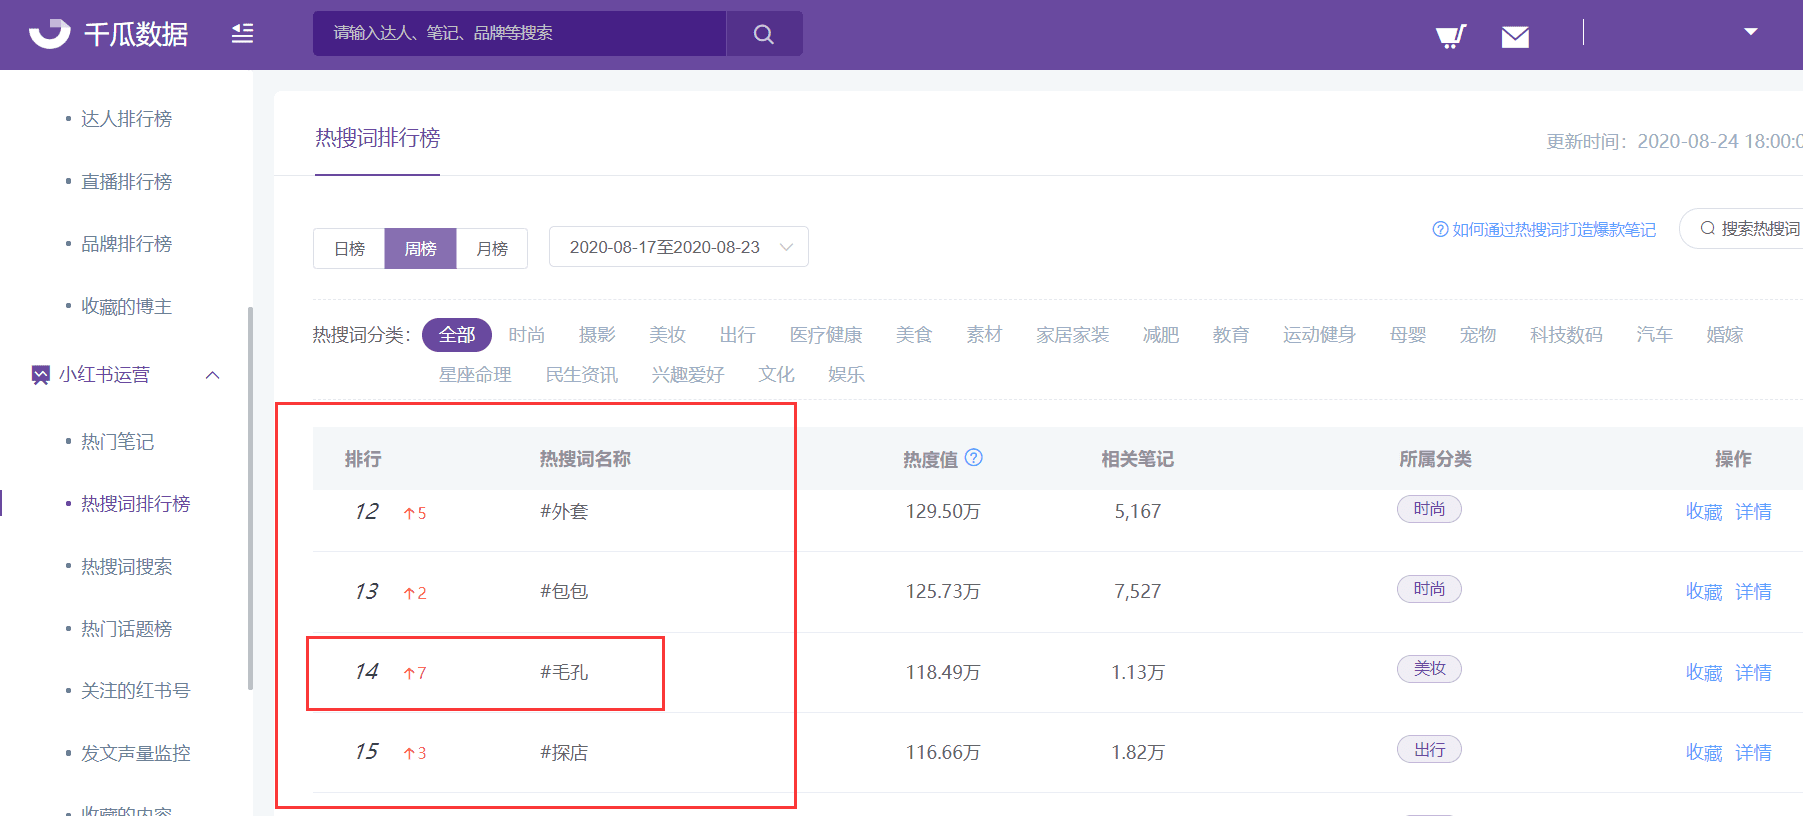The image size is (1803, 816).
Task: Switch to 日榜 ranking
Action: pos(349,248)
